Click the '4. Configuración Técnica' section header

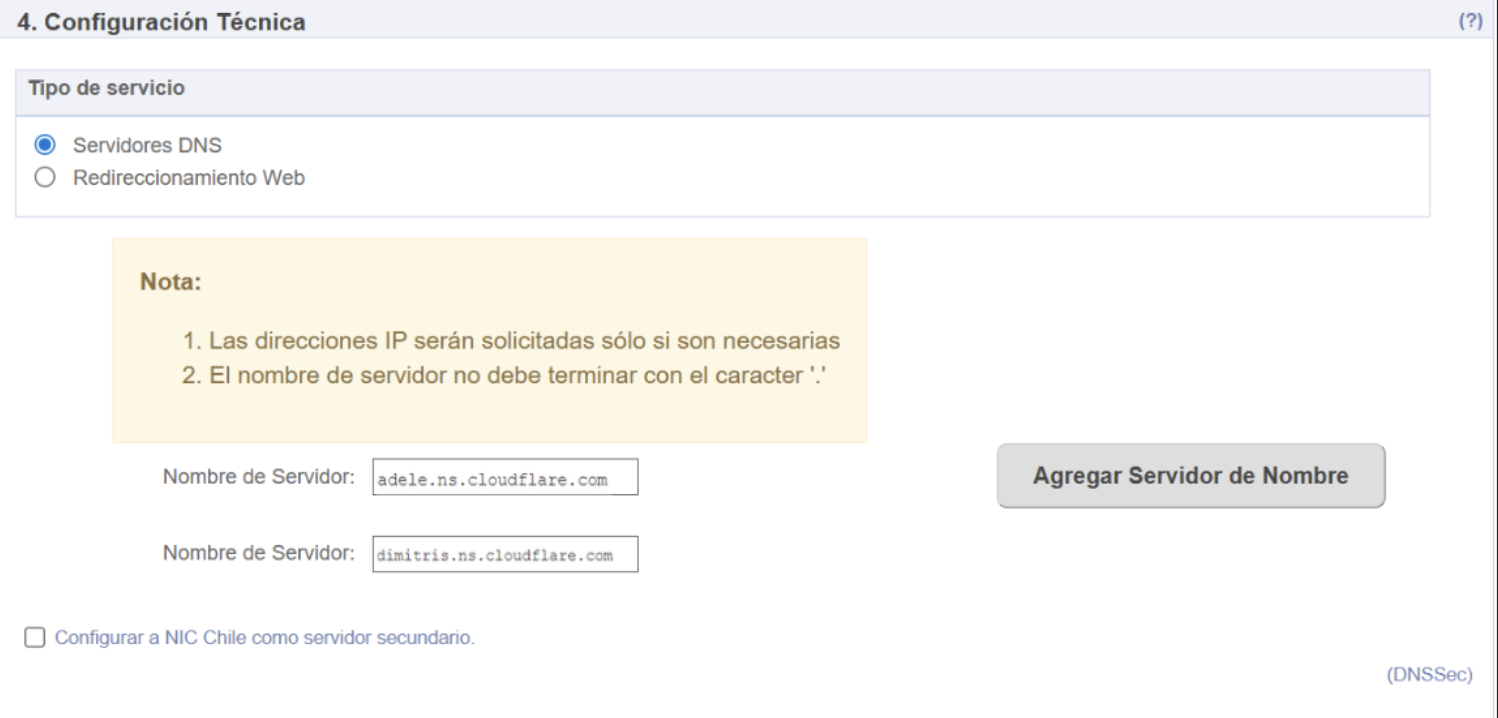162,21
